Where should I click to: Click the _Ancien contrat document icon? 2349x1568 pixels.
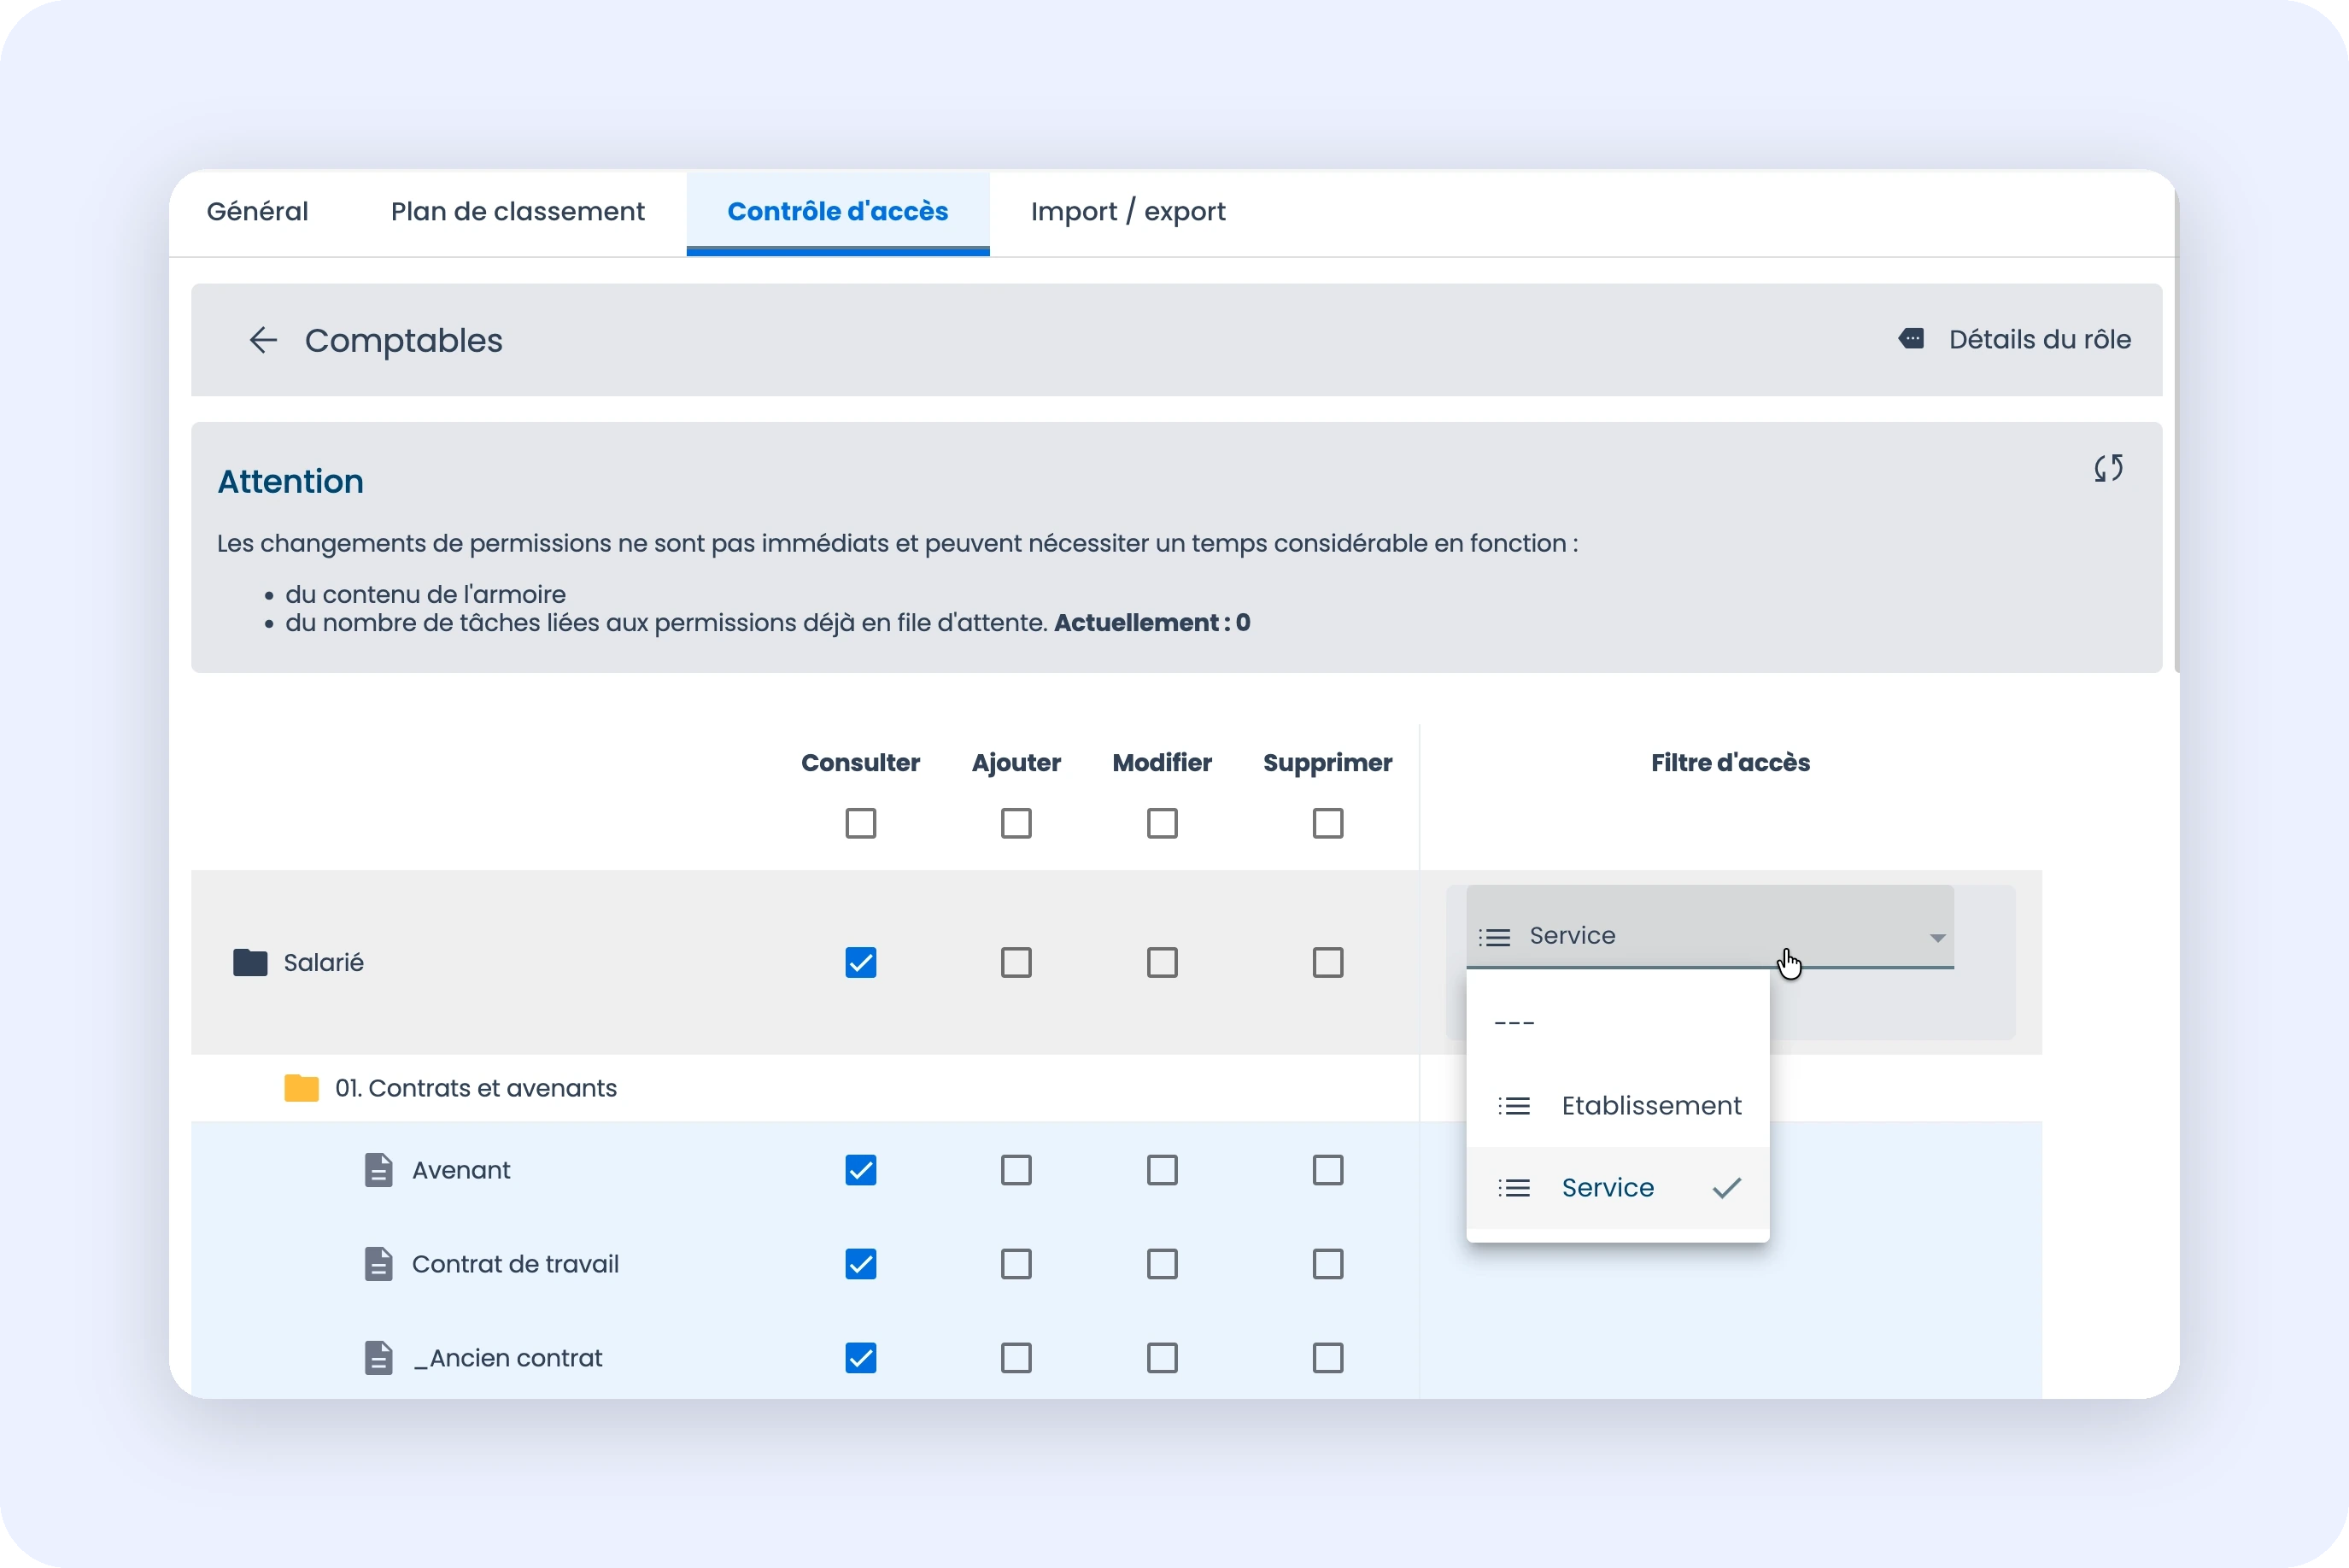point(378,1358)
